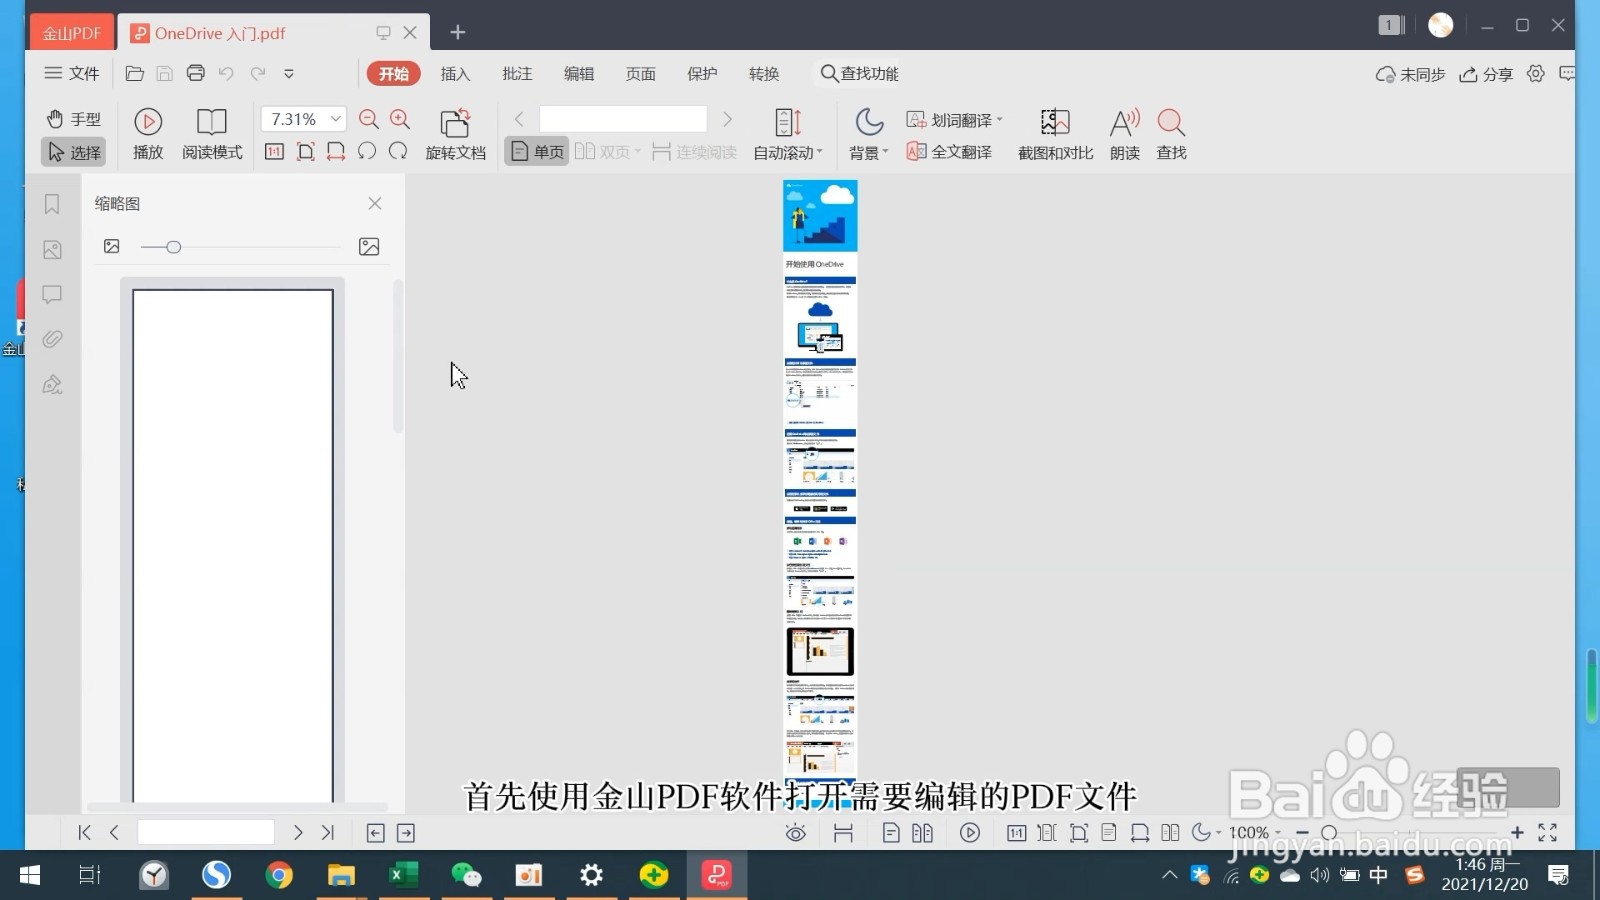This screenshot has height=900, width=1600.
Task: Jump to first page in status bar
Action: coord(84,832)
